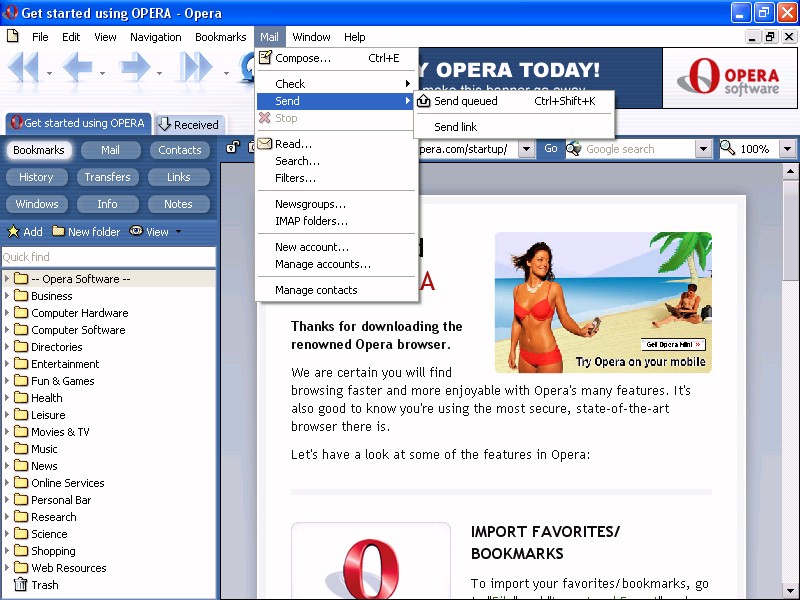Click the Quick find input field
The image size is (800, 600).
point(108,257)
